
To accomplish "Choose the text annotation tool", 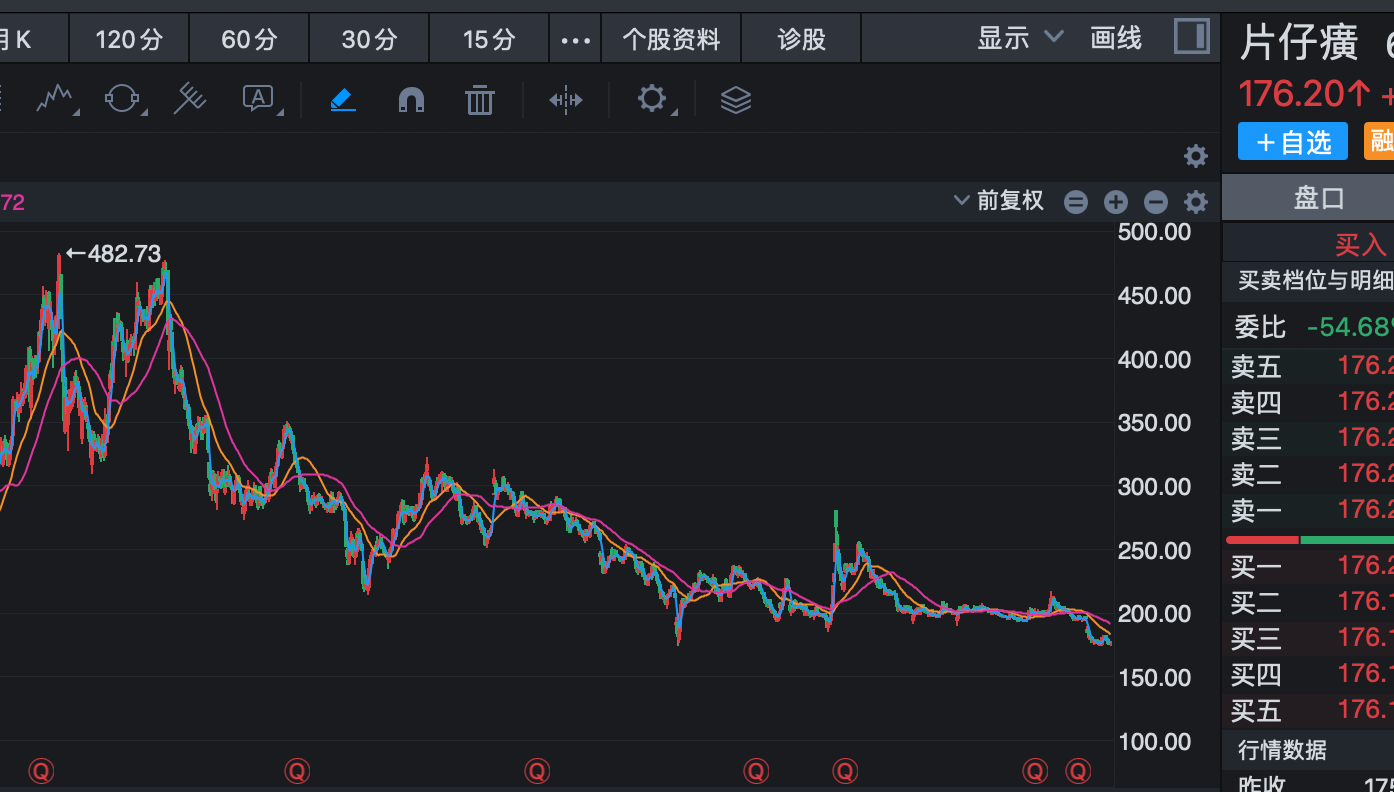I will click(x=258, y=98).
